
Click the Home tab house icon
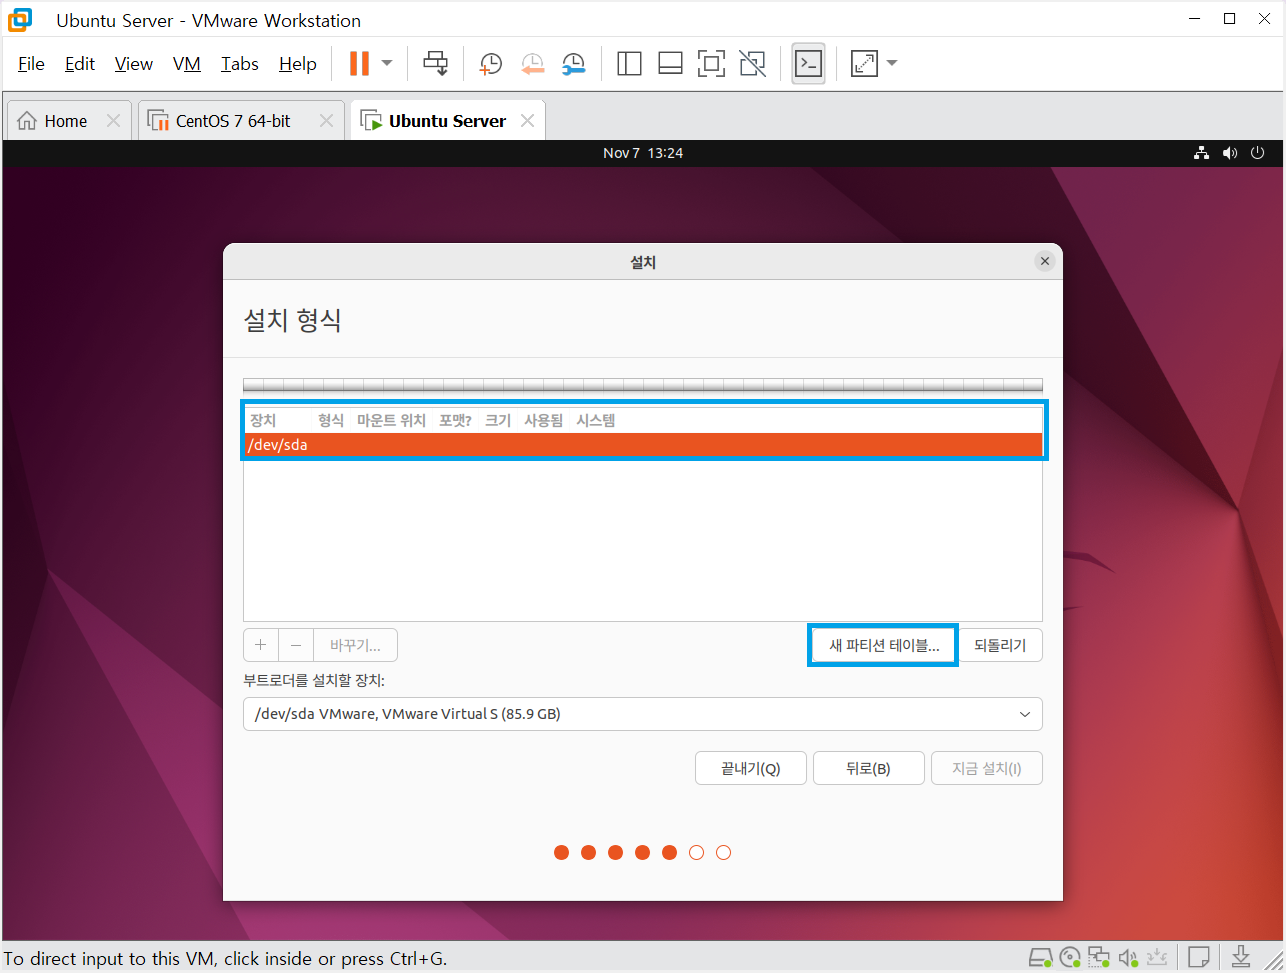pyautogui.click(x=28, y=121)
